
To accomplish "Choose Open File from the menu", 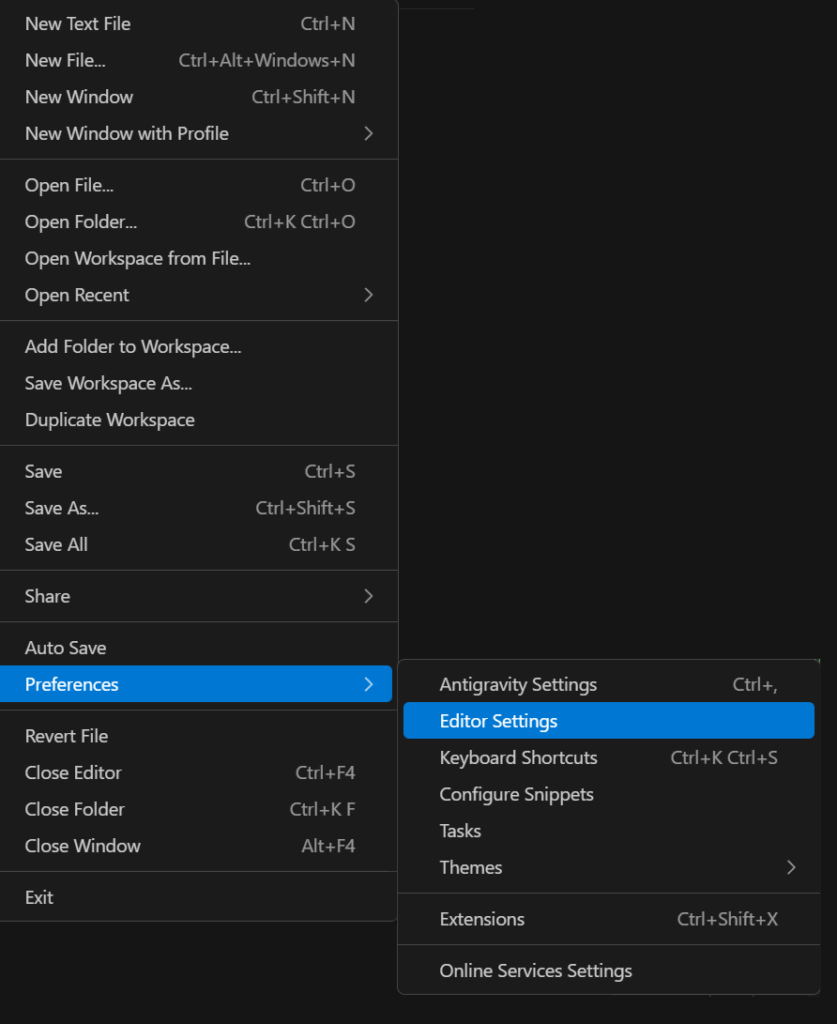I will [x=69, y=186].
